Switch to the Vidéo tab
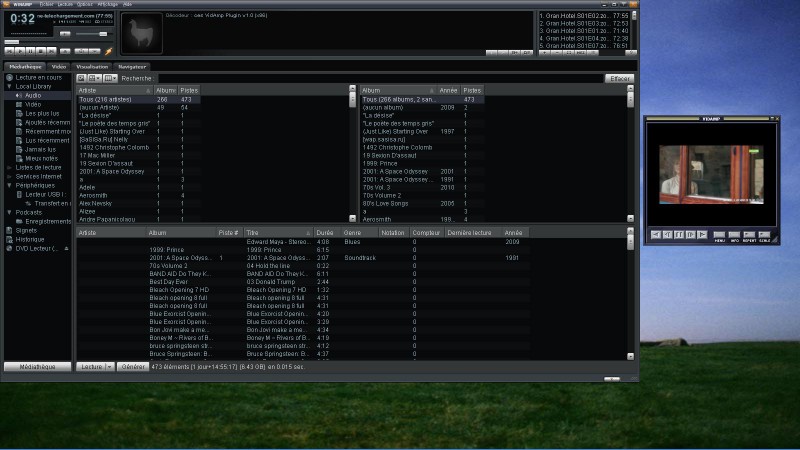The height and width of the screenshot is (450, 800). [x=59, y=67]
